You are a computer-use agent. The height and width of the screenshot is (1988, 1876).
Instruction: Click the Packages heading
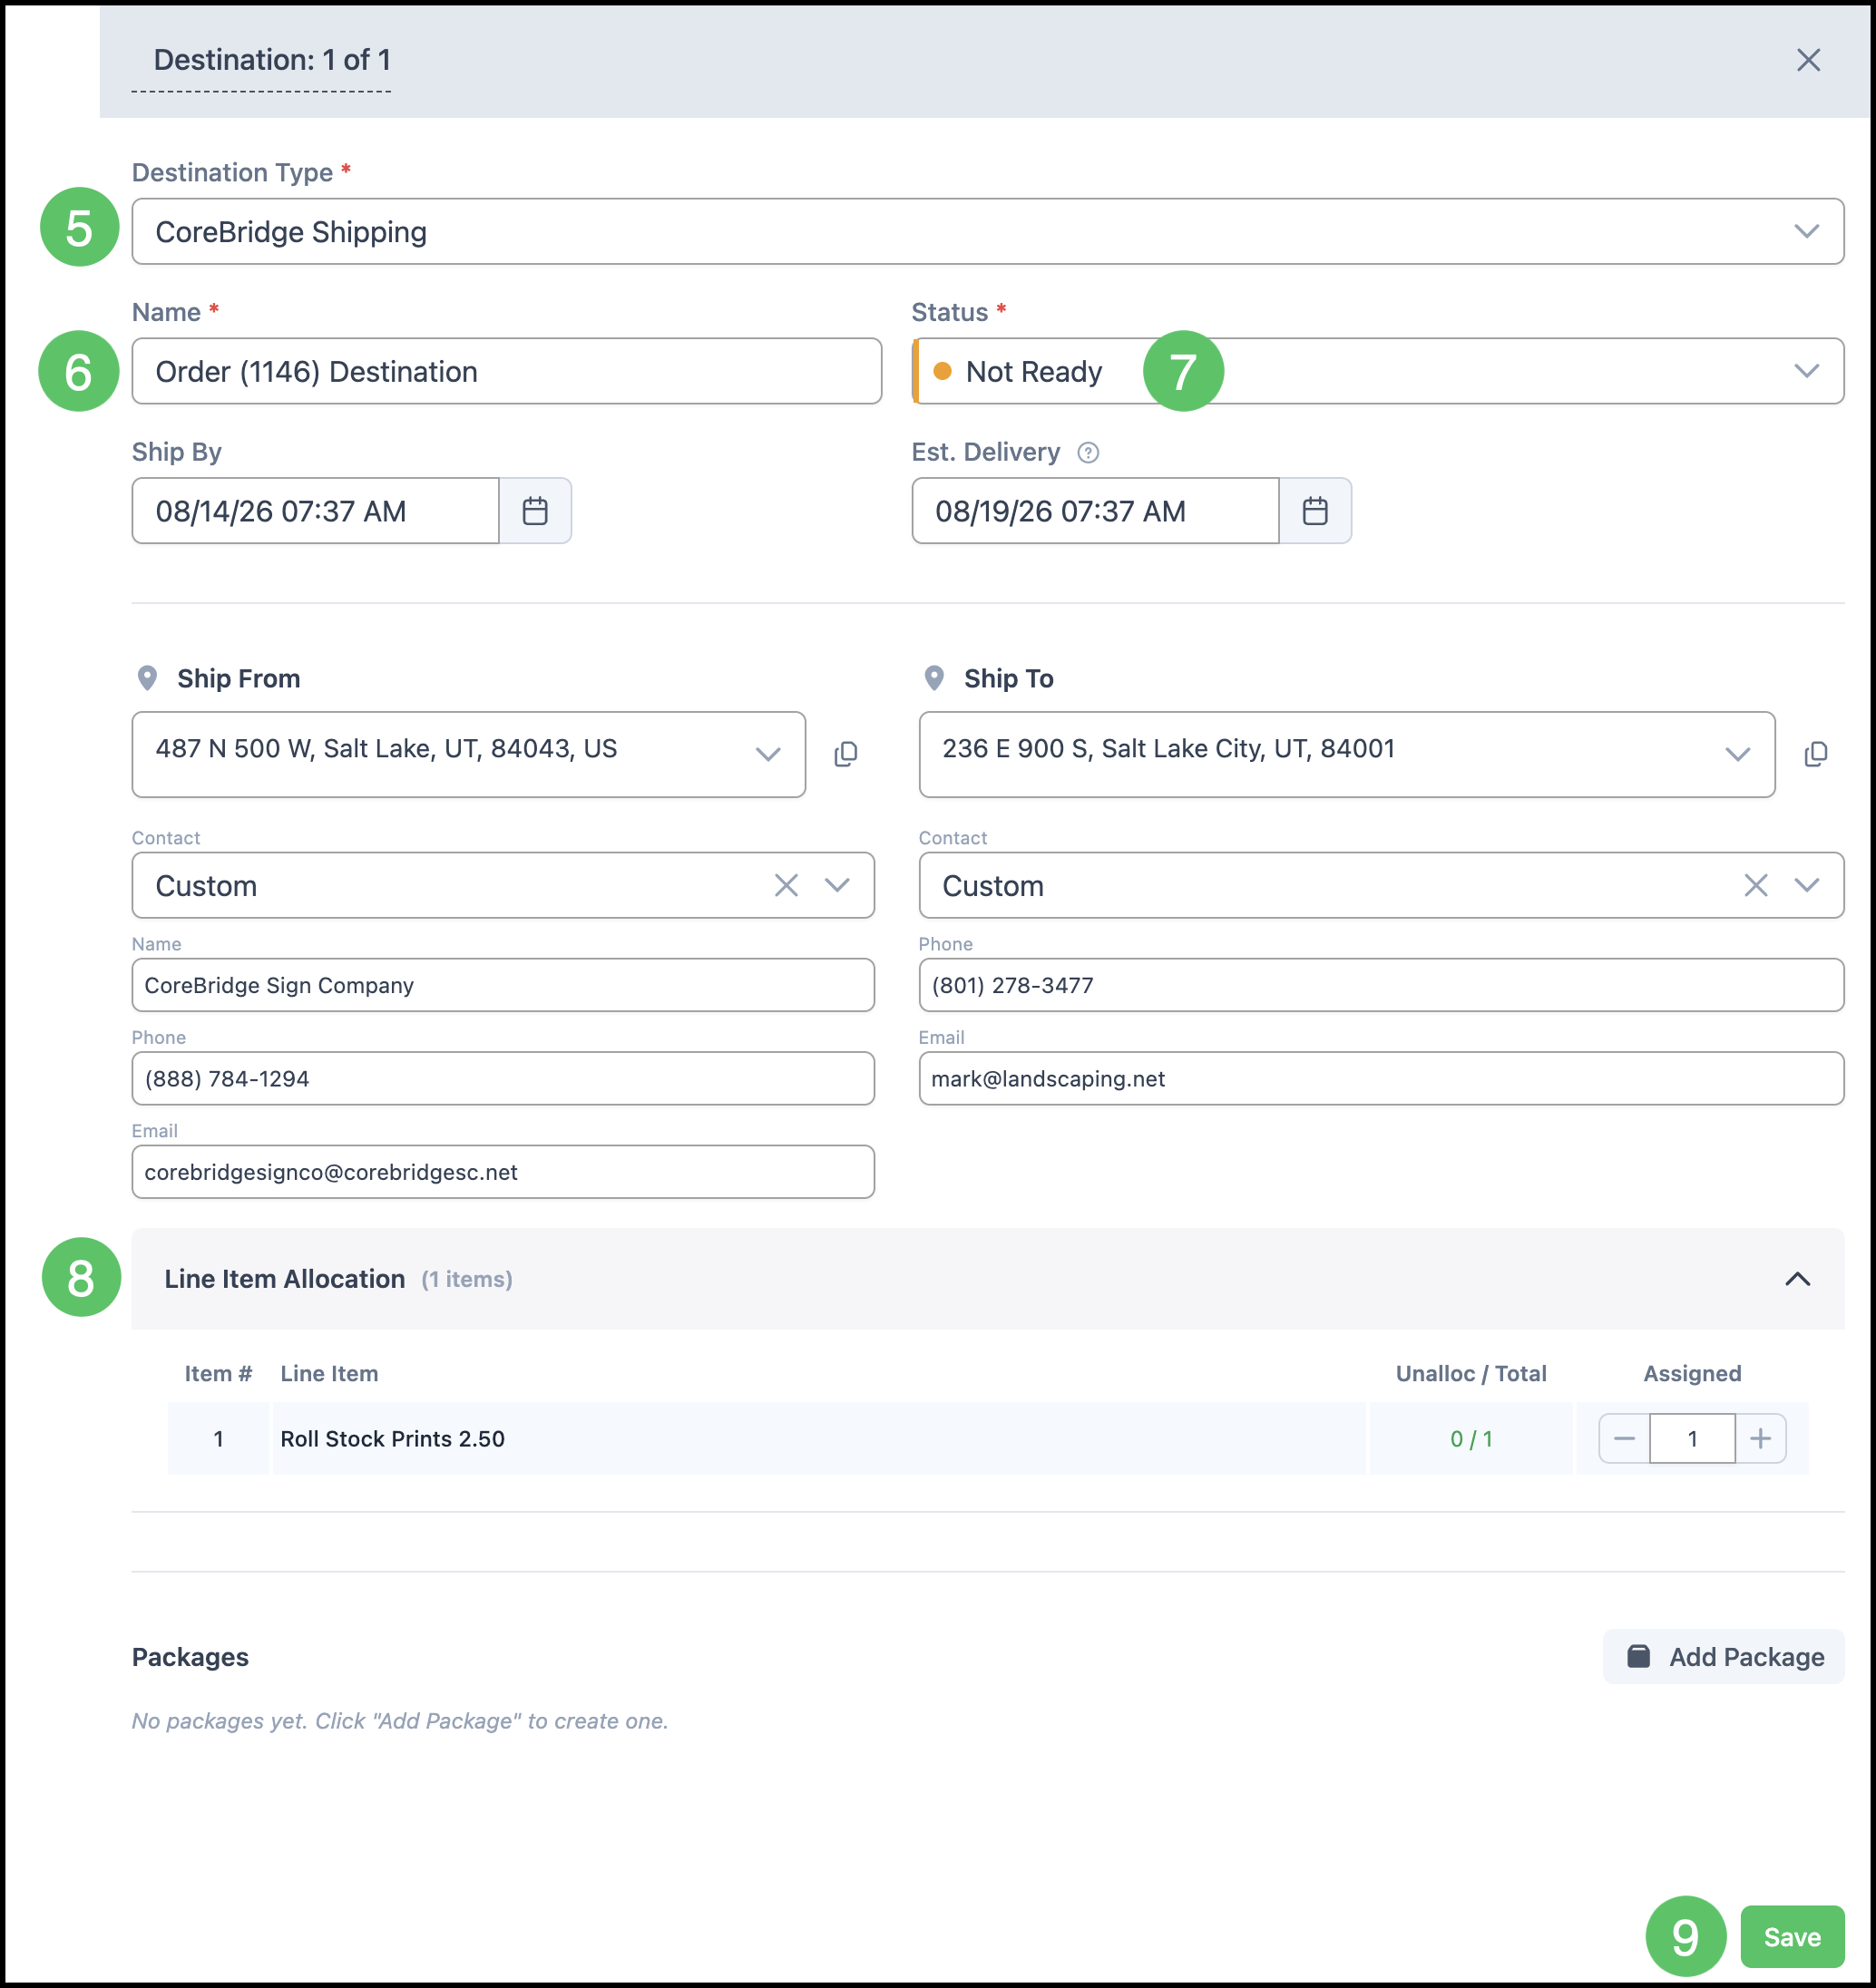click(x=190, y=1657)
